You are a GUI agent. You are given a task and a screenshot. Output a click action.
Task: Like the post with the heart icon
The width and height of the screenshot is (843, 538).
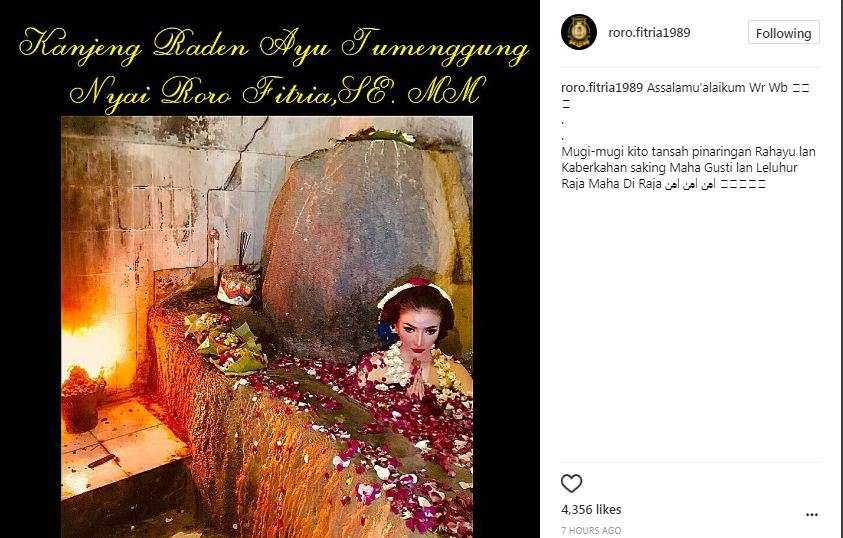point(571,483)
